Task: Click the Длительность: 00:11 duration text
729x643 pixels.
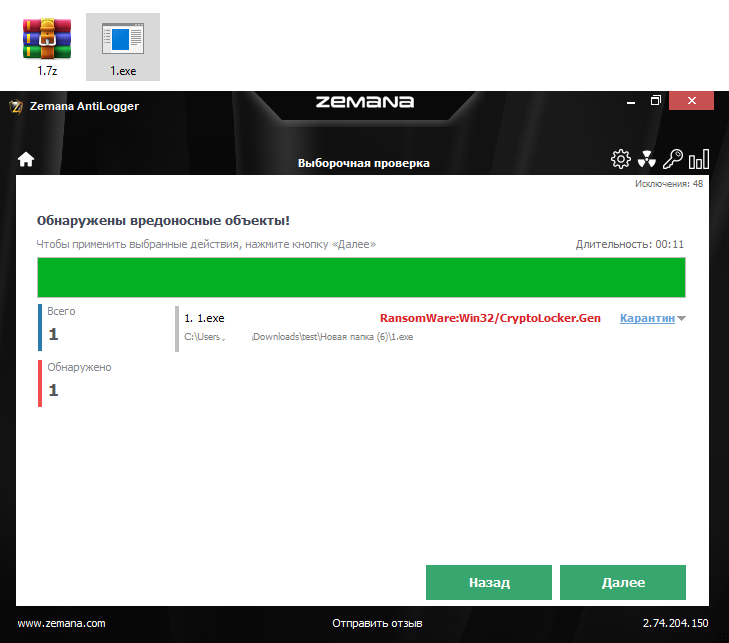Action: pos(630,244)
